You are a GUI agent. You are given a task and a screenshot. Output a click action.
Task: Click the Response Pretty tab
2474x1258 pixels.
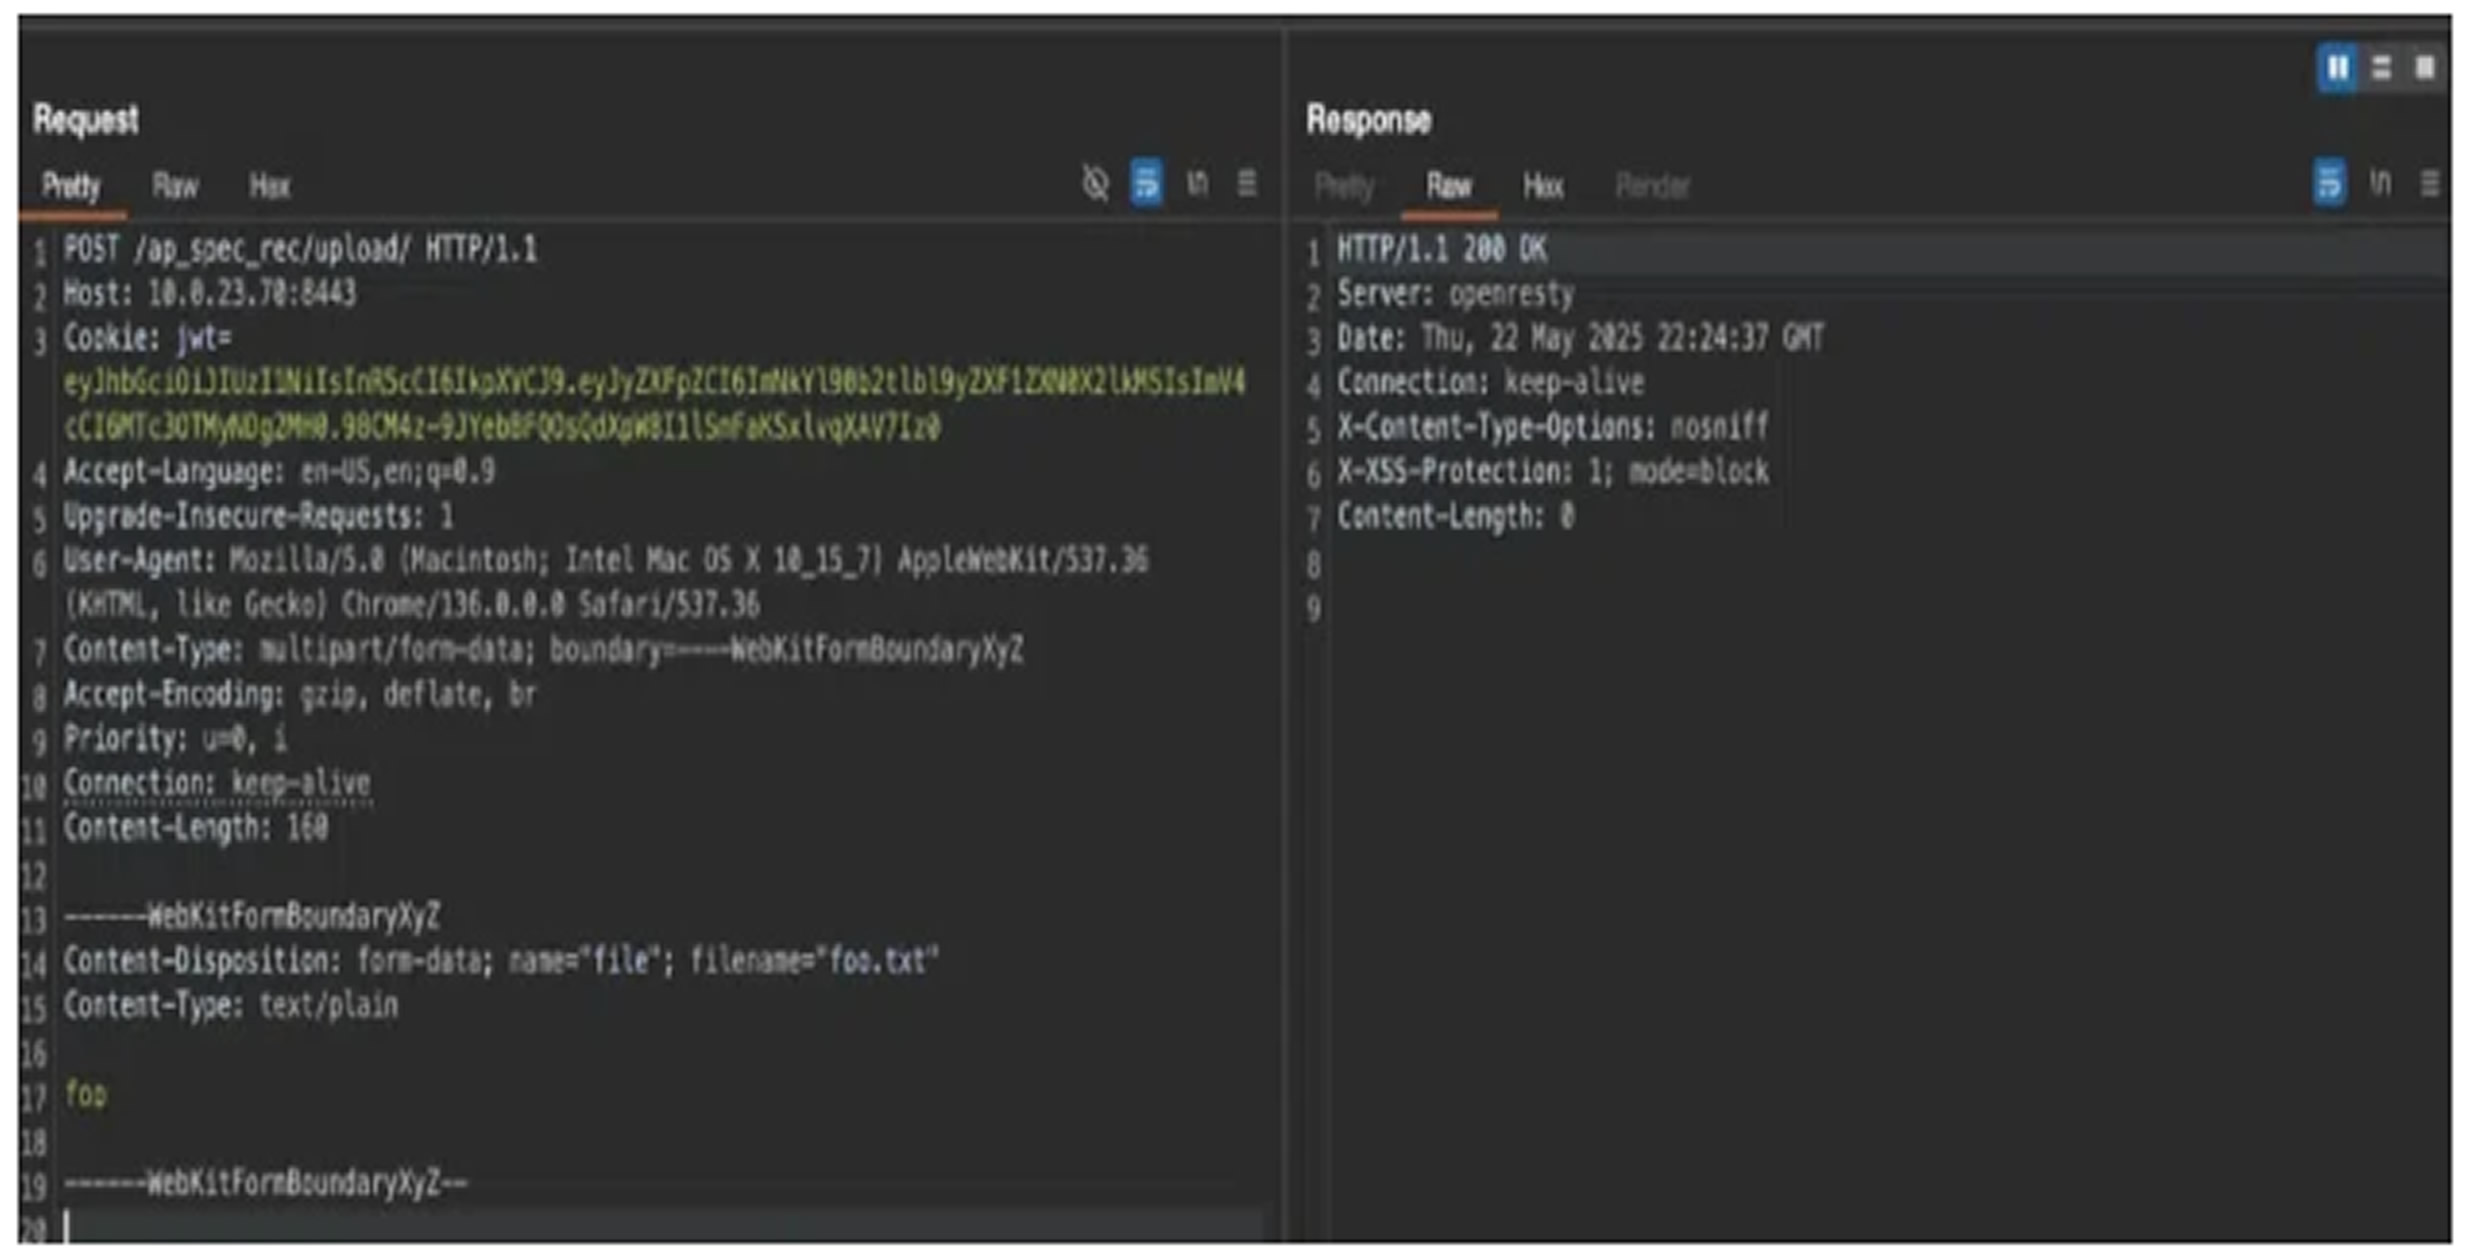click(1344, 186)
